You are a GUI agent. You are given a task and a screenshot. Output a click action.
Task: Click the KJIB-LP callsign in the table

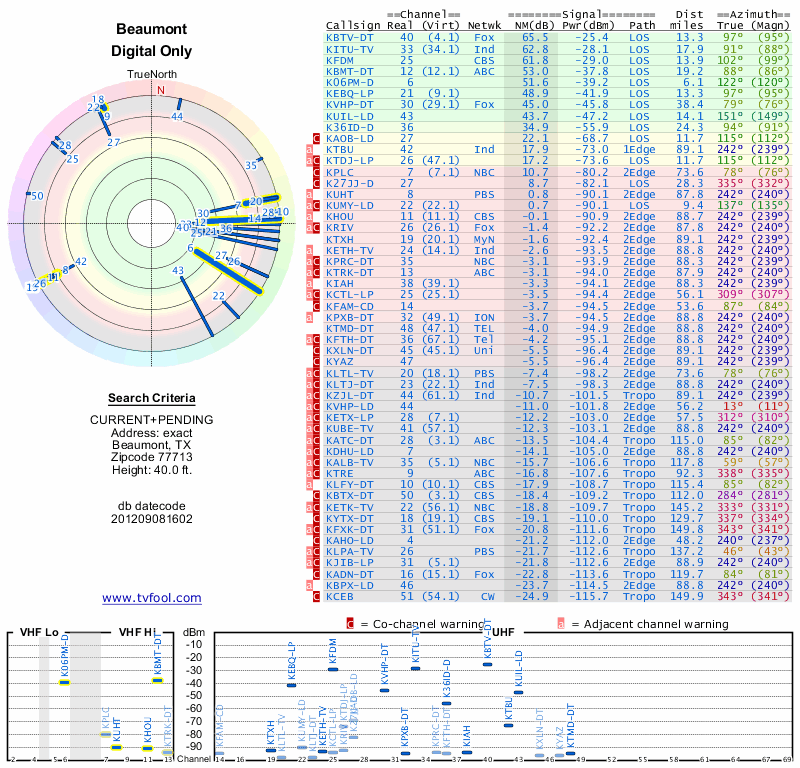point(349,562)
